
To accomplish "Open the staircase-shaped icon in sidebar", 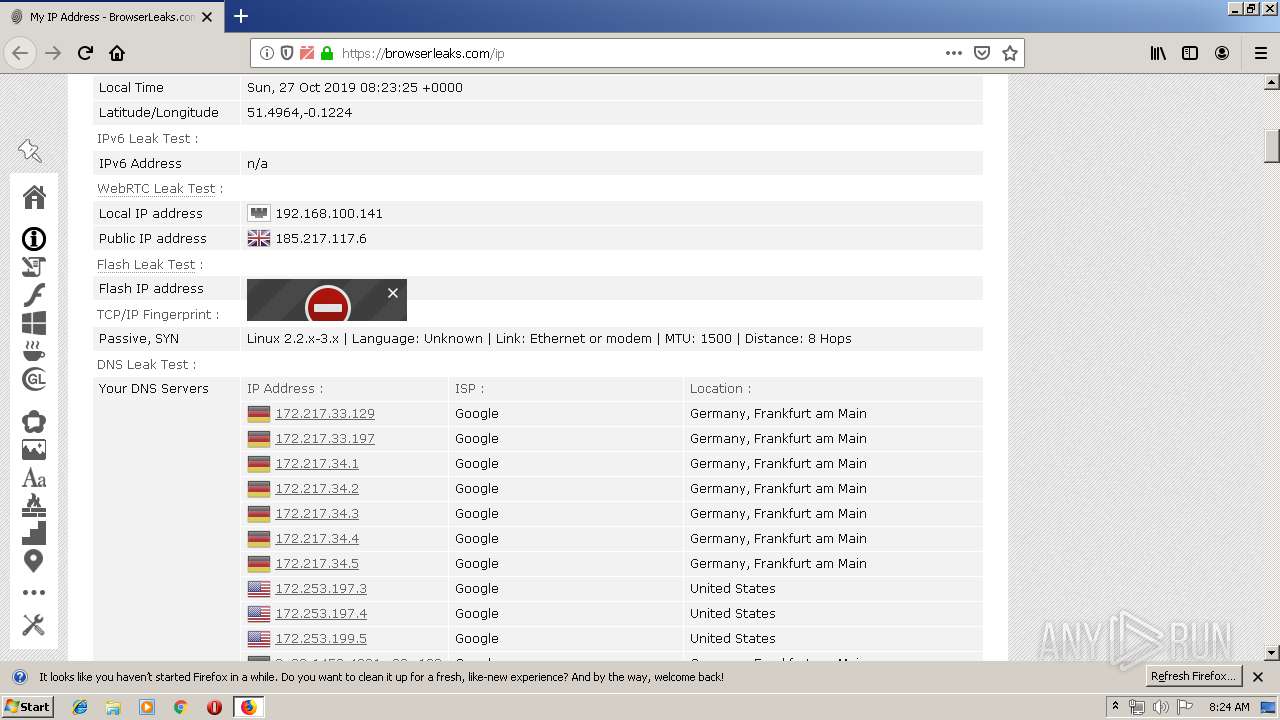I will [x=34, y=533].
